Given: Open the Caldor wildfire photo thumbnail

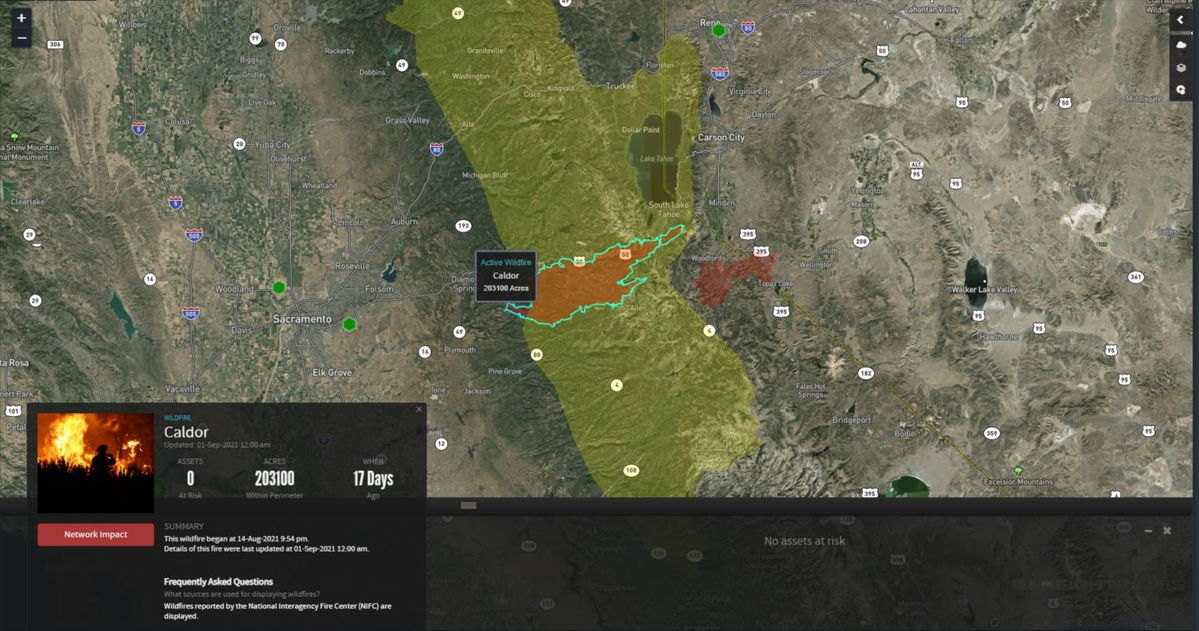Looking at the screenshot, I should pyautogui.click(x=96, y=463).
